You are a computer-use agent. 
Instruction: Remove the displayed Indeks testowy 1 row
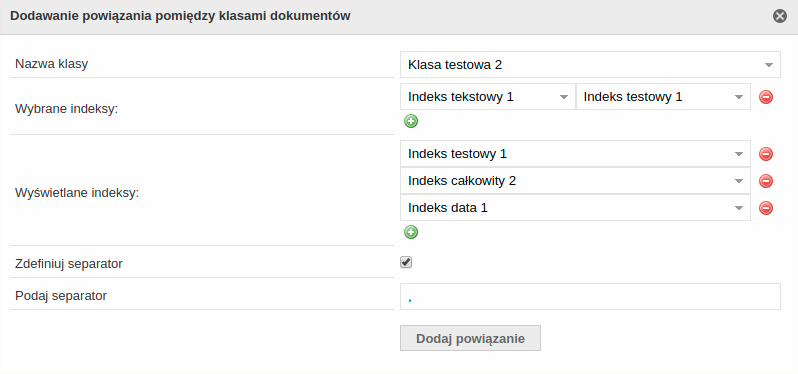pos(766,154)
